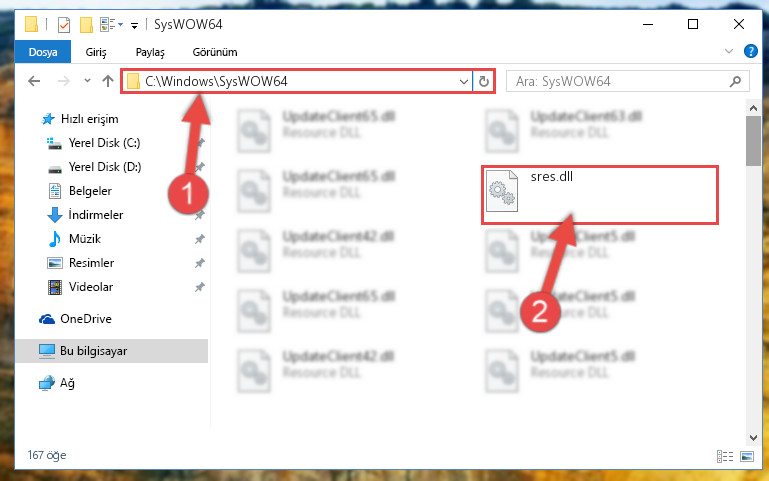
Task: Go up one folder level arrow
Action: pyautogui.click(x=108, y=81)
